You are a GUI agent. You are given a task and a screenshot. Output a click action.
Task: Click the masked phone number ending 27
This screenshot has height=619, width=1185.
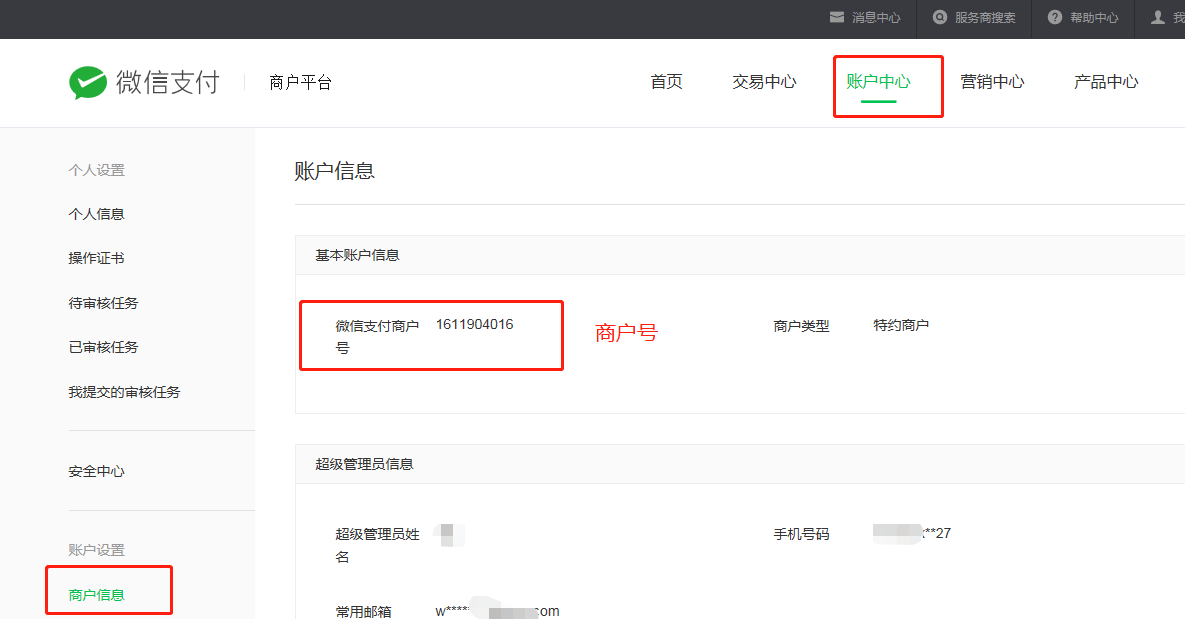(911, 533)
